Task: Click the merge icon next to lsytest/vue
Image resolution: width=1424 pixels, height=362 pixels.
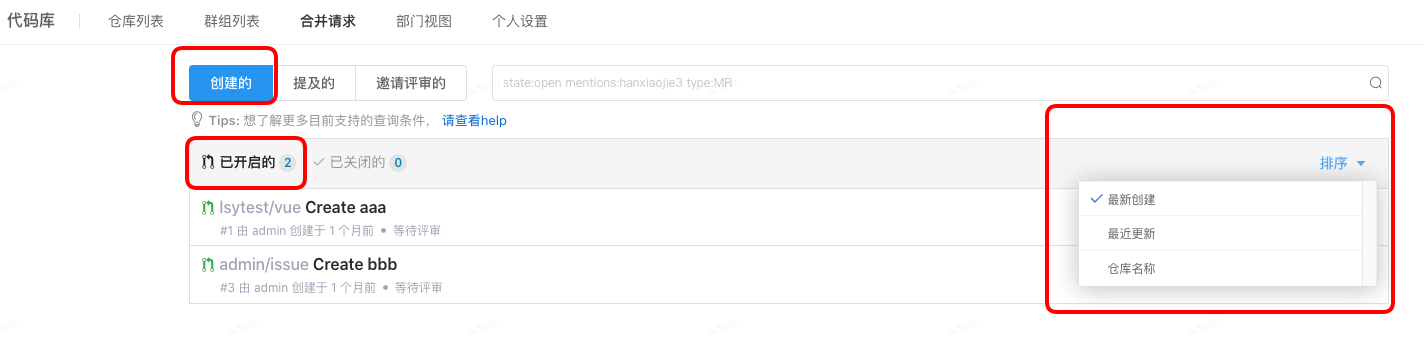Action: 208,208
